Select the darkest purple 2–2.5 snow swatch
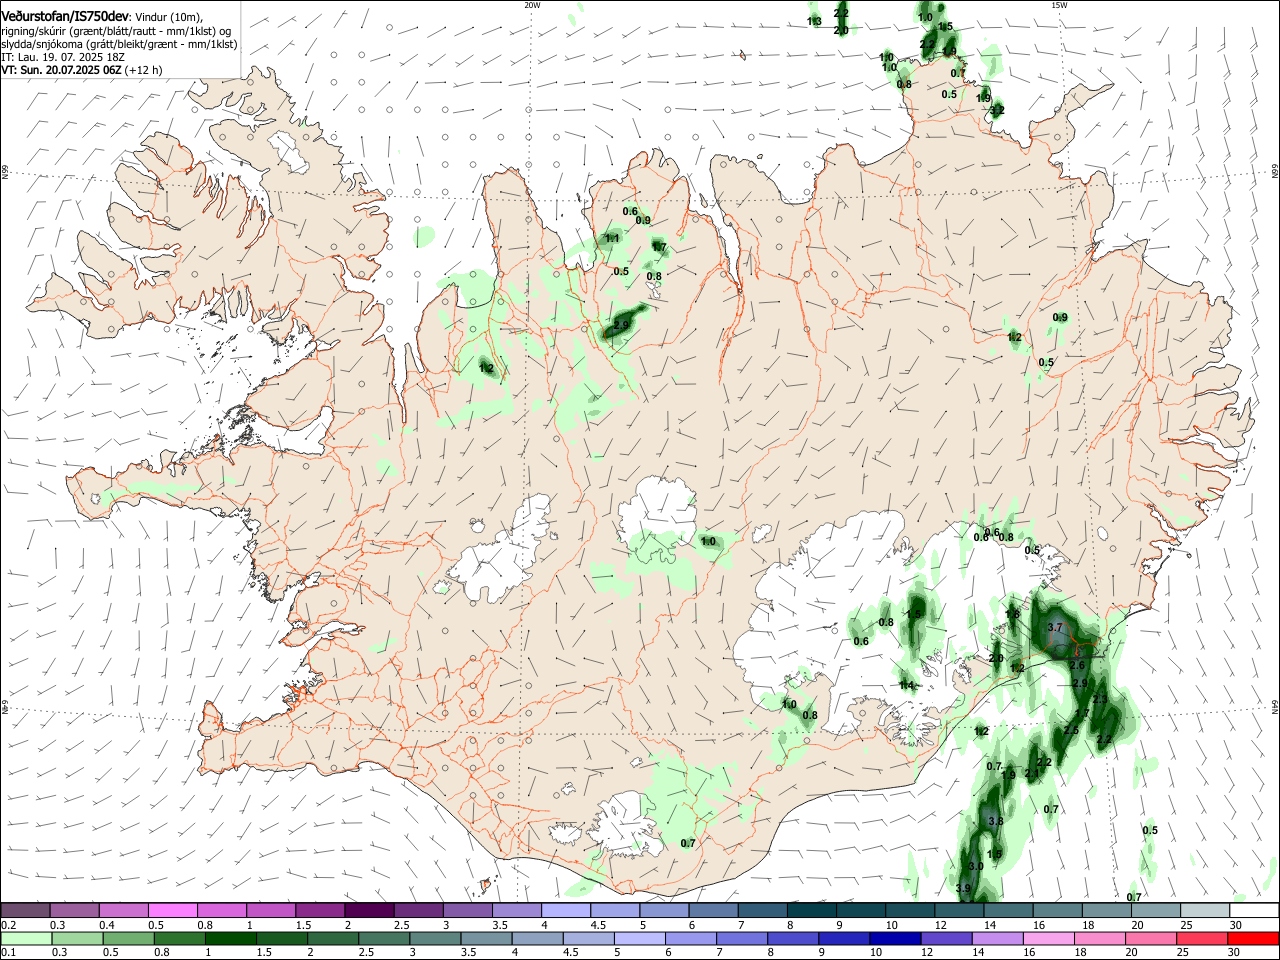 (x=369, y=911)
